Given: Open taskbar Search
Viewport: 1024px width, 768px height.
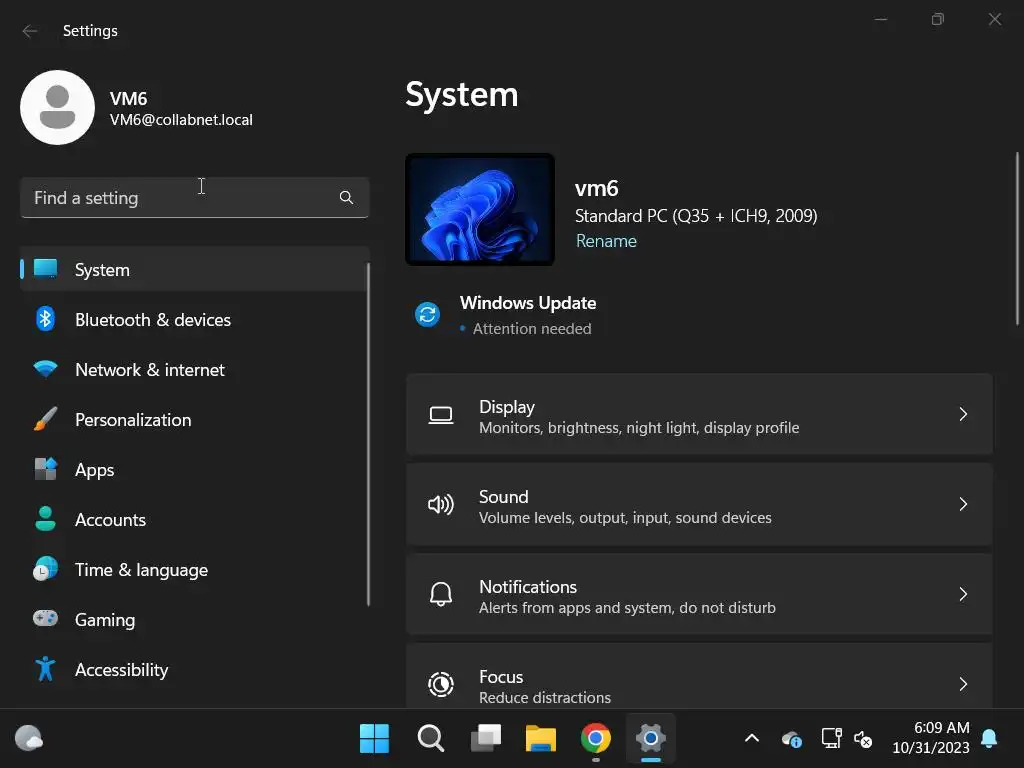Looking at the screenshot, I should 430,738.
